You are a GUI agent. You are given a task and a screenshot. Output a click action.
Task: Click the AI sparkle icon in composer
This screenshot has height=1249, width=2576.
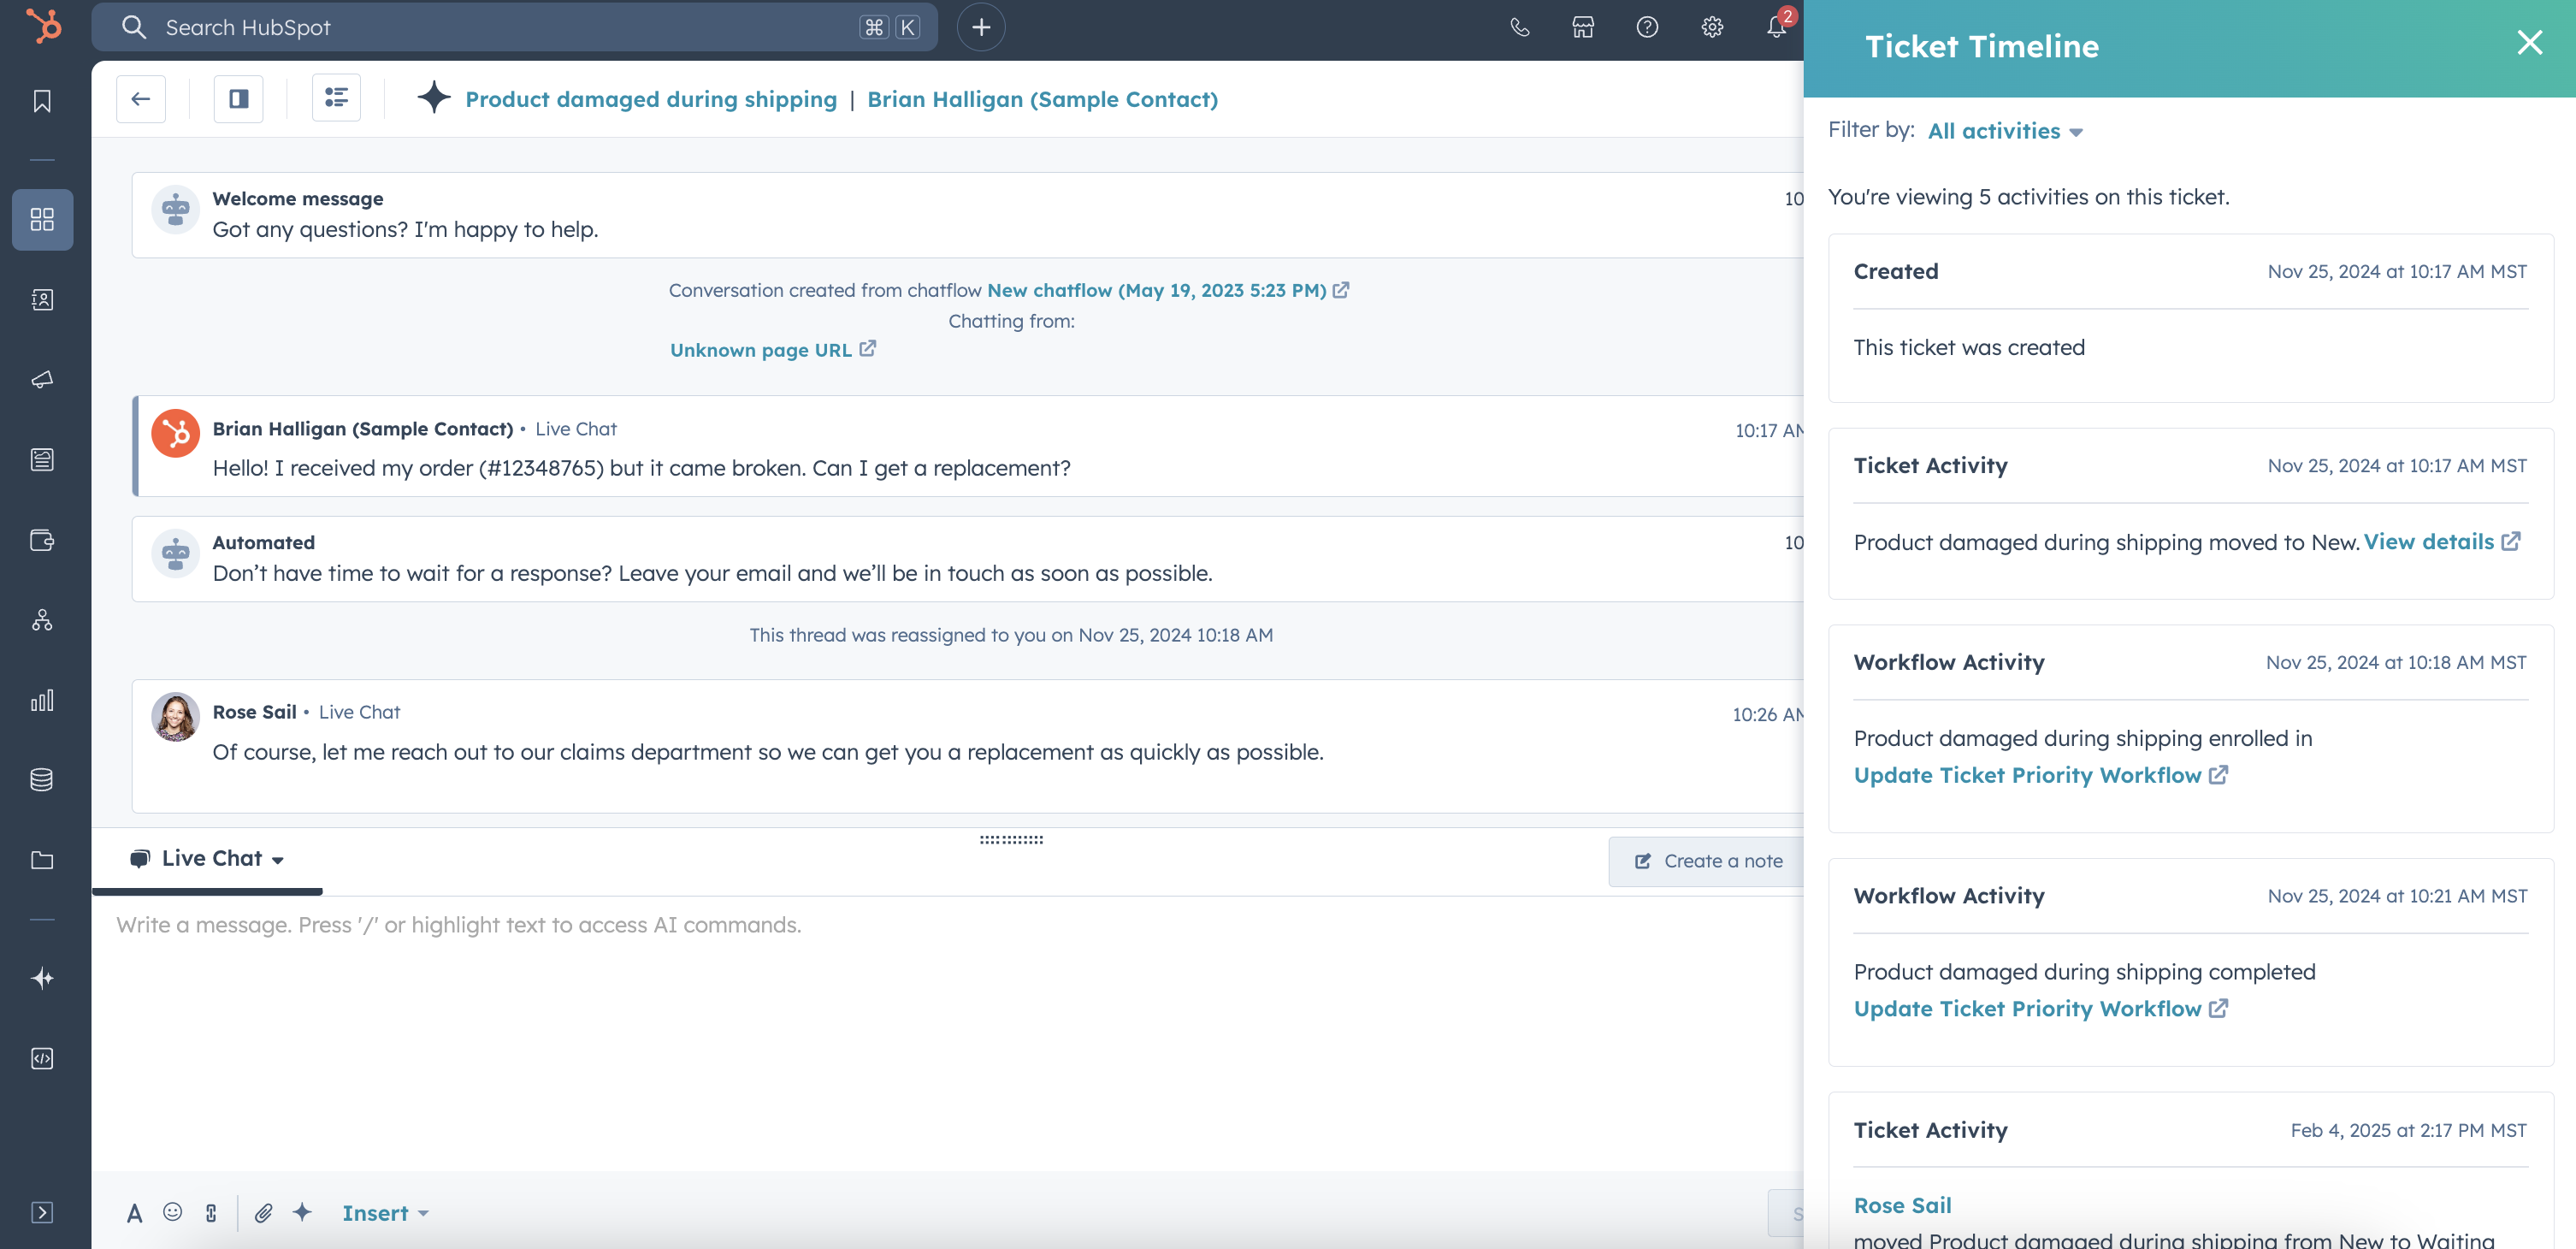[x=302, y=1212]
